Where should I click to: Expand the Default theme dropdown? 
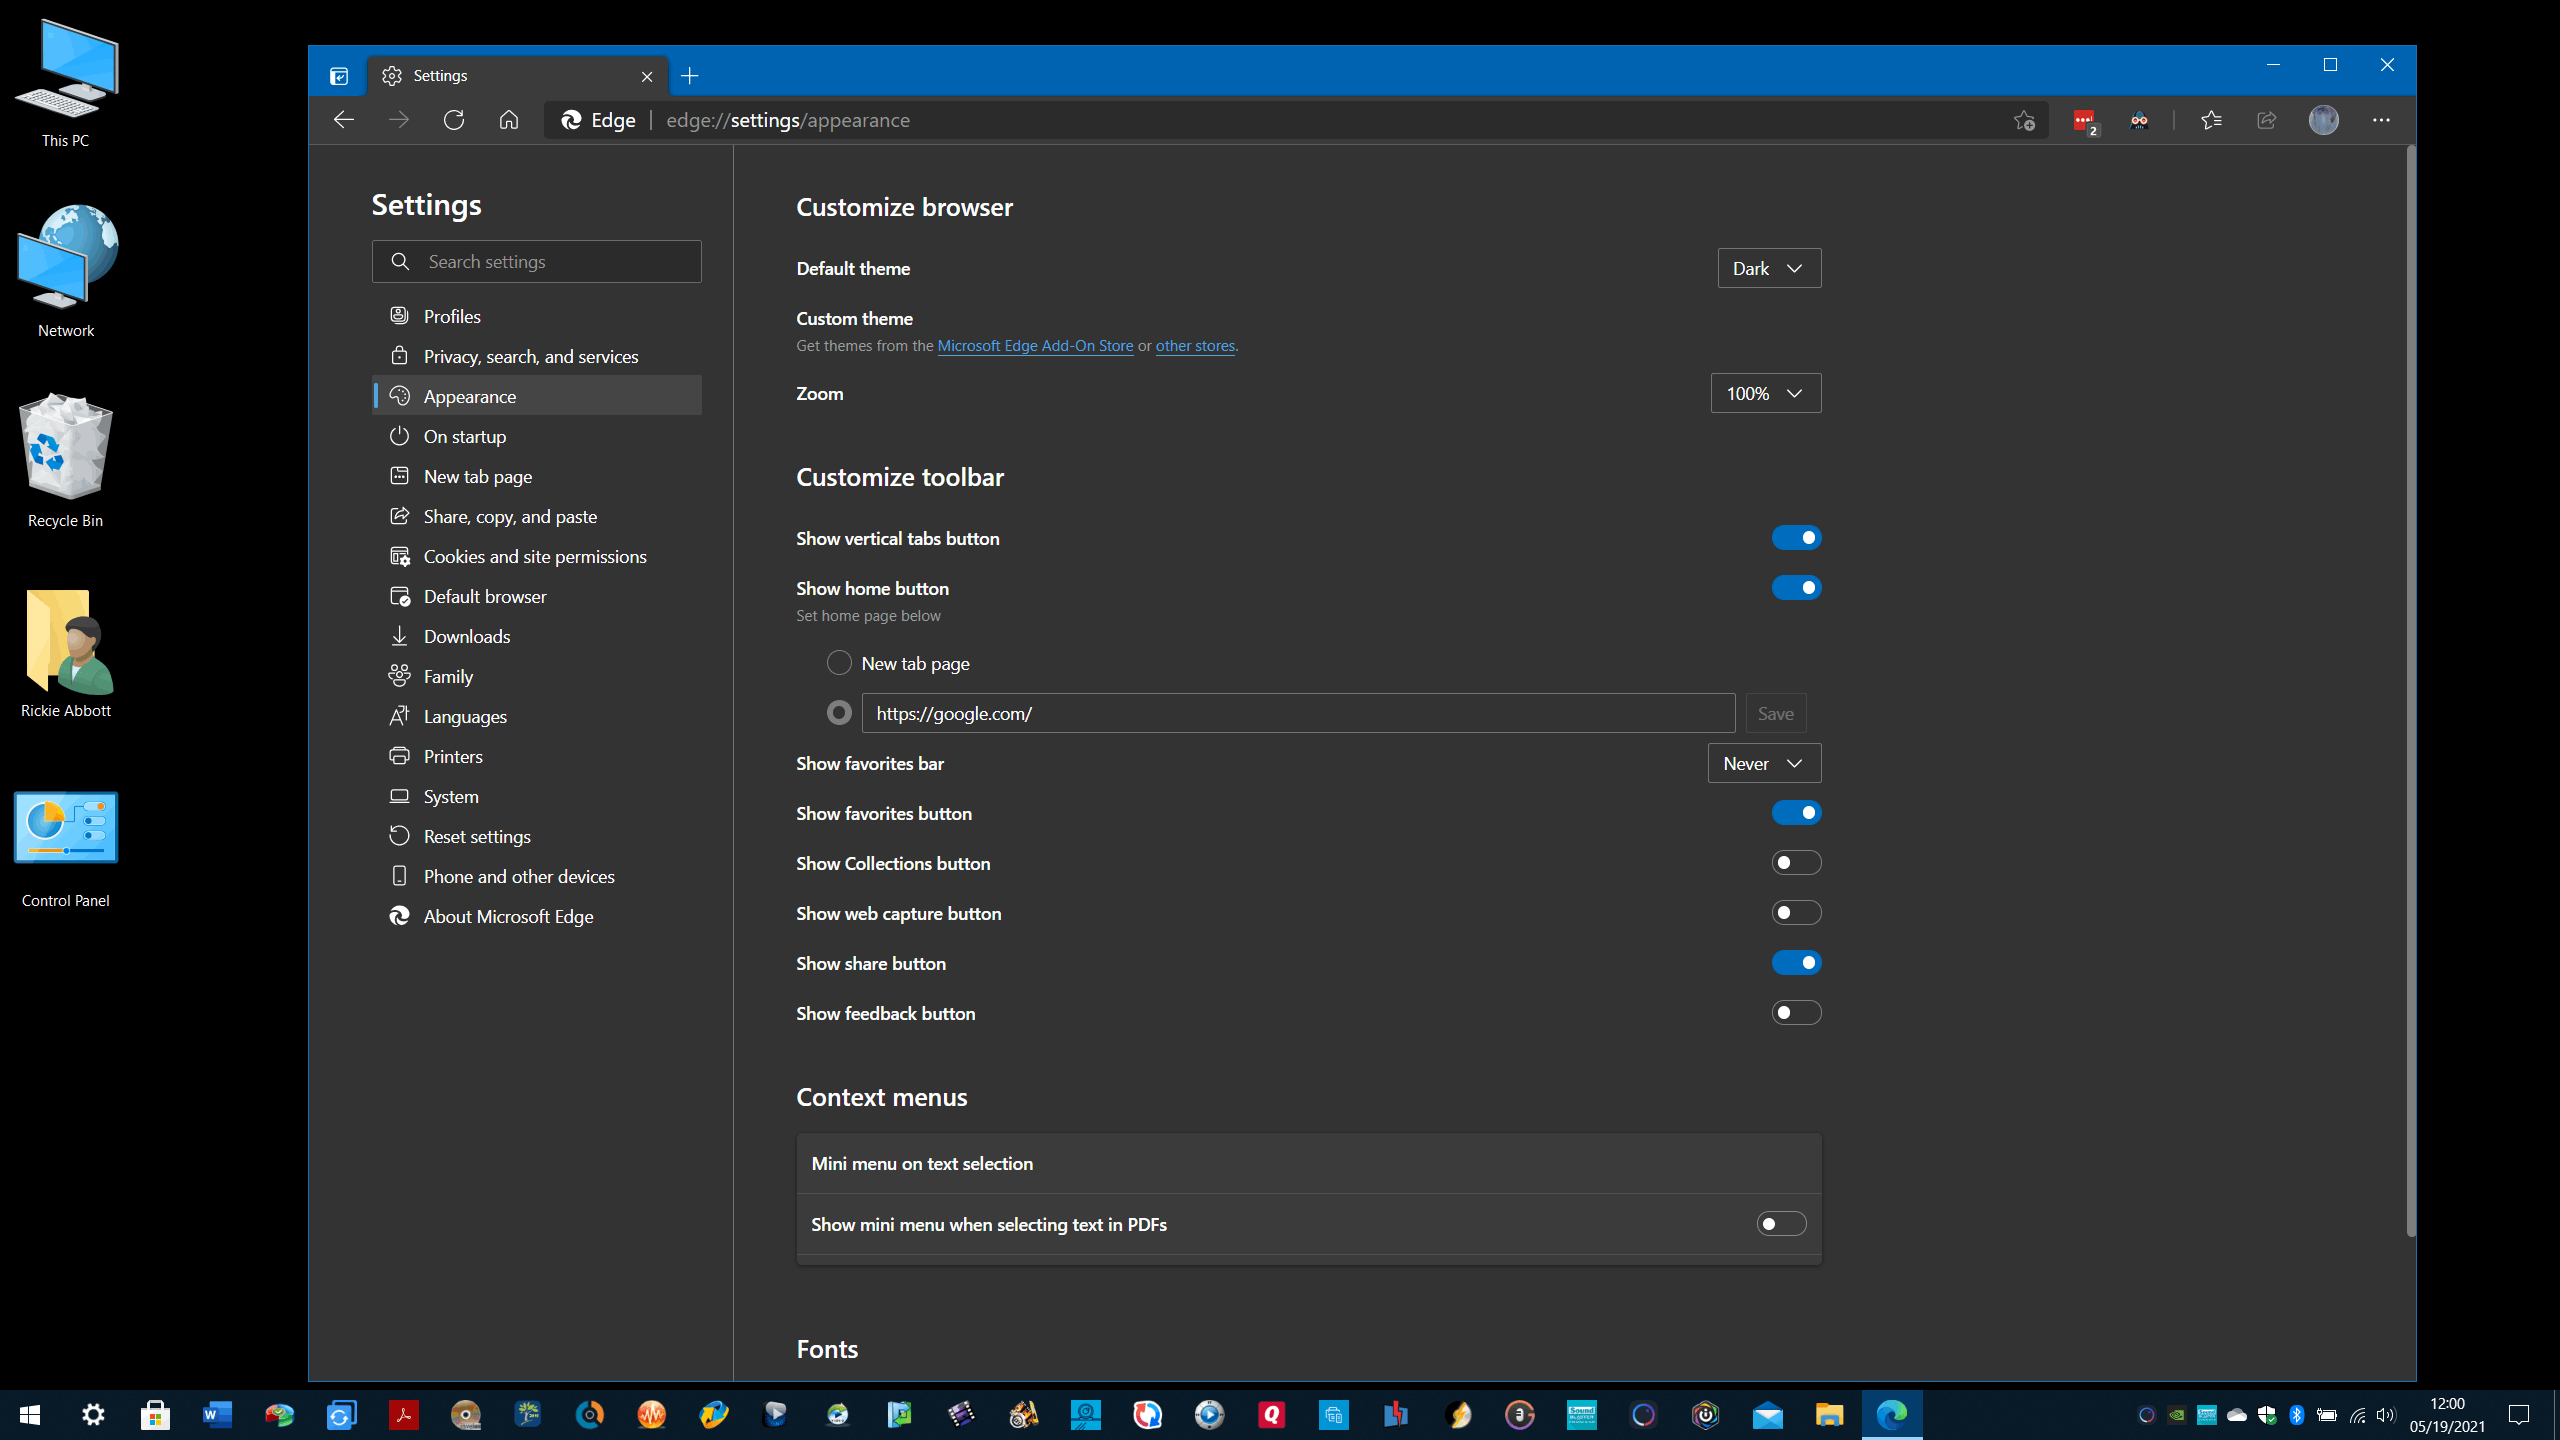point(1764,267)
